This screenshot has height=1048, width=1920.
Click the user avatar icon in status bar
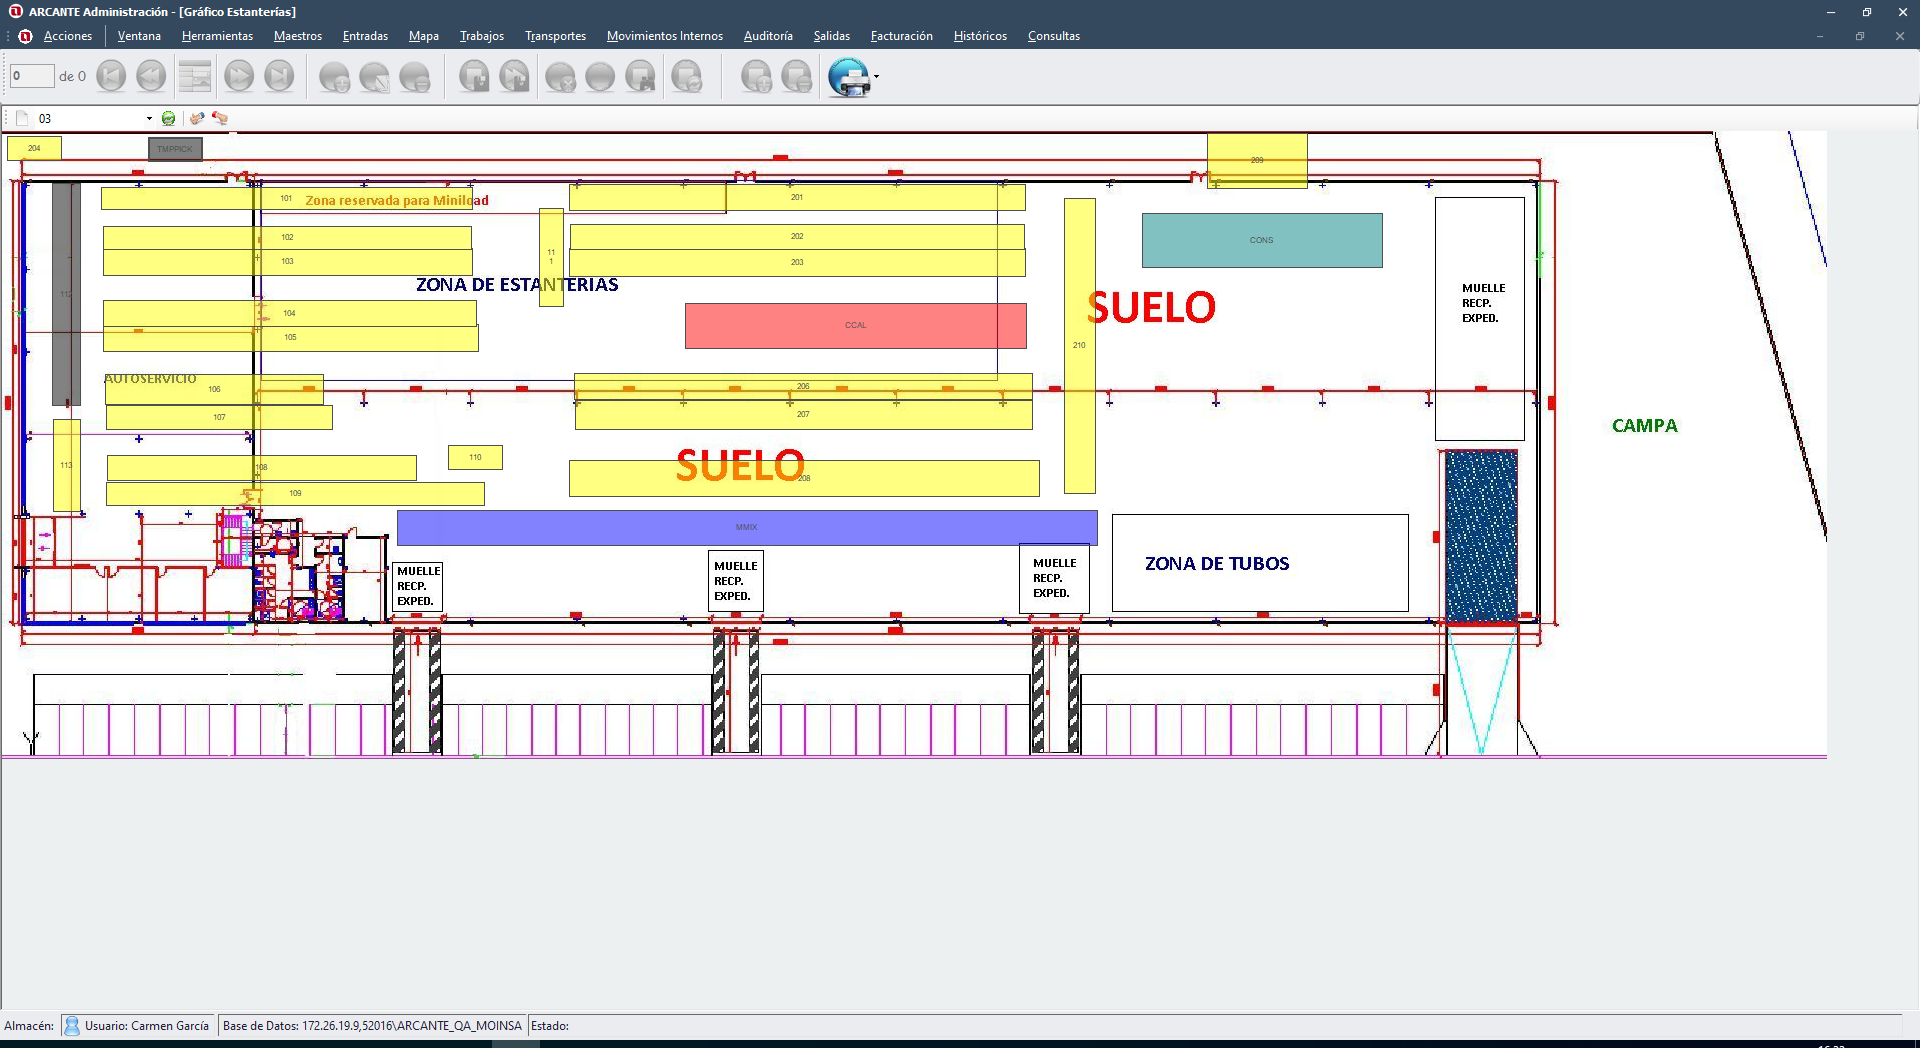click(x=72, y=1026)
